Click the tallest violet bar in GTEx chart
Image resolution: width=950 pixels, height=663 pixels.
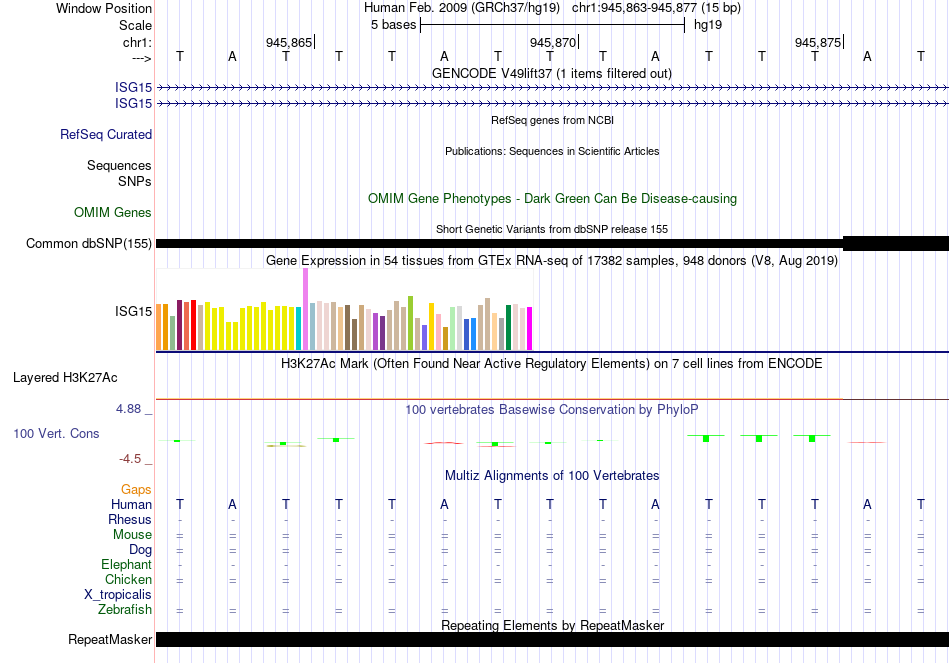pos(305,309)
